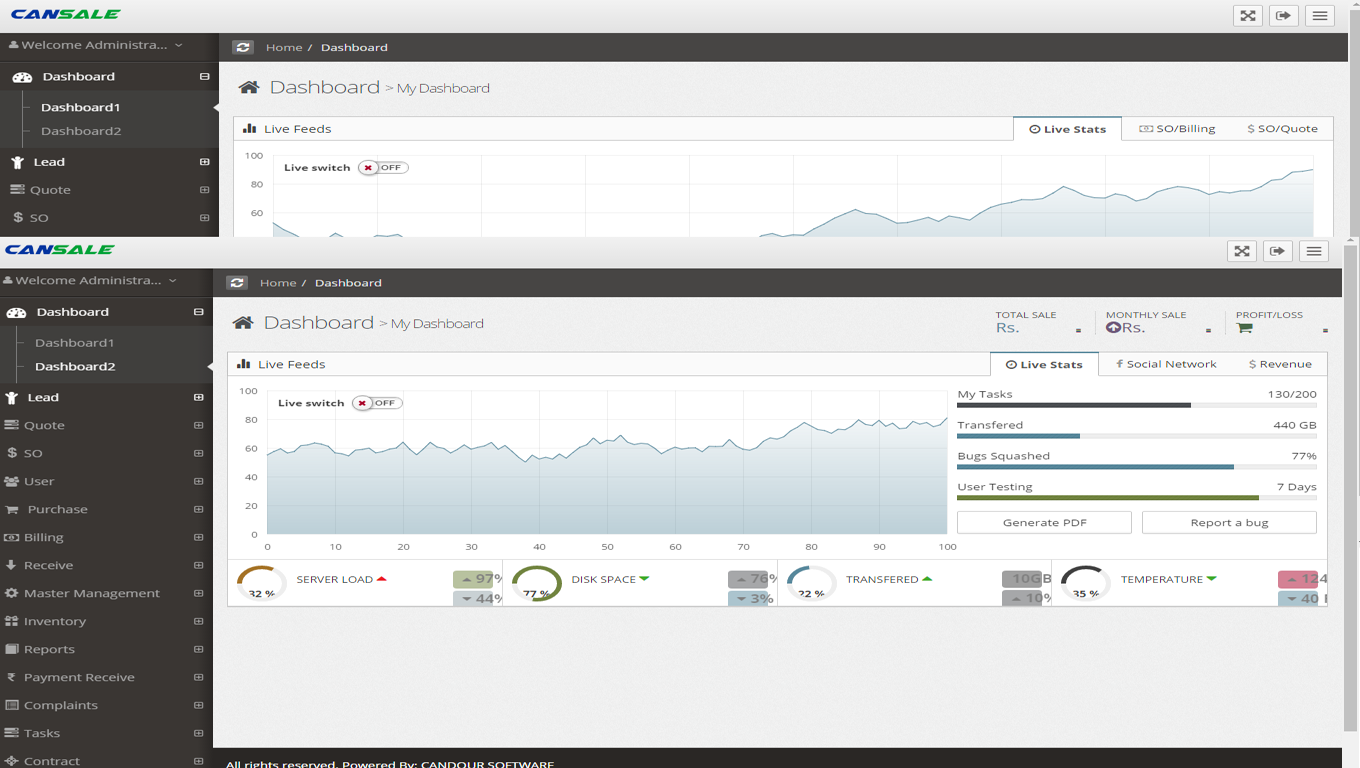Click fullscreen icon in the front Dashboard2 window

1242,251
